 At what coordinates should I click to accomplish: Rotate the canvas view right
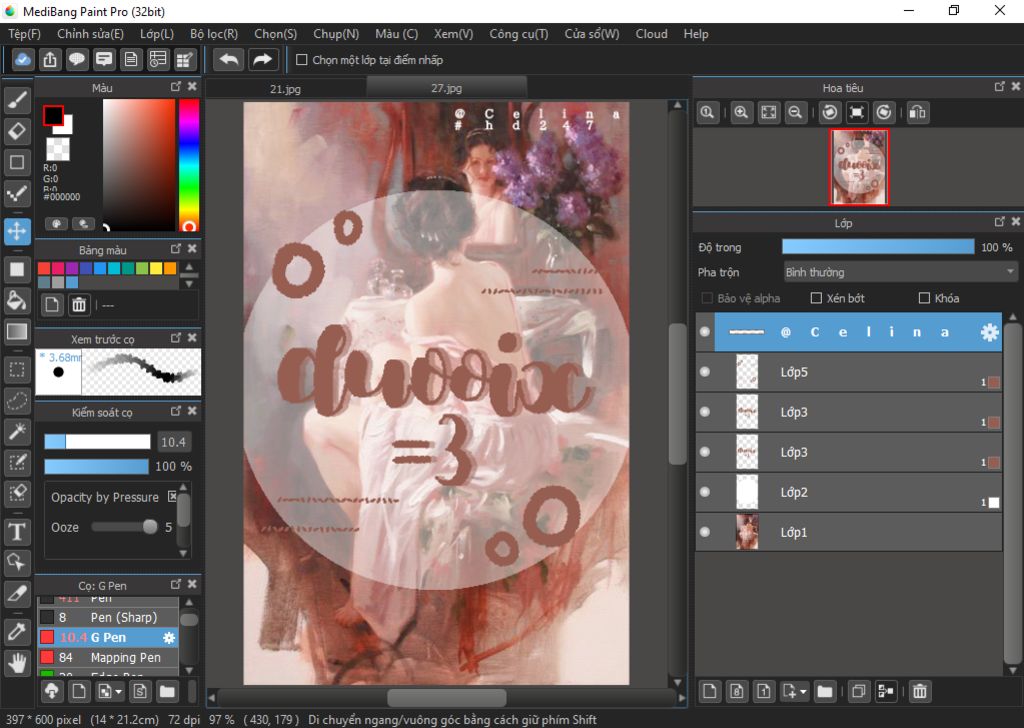pyautogui.click(x=884, y=112)
